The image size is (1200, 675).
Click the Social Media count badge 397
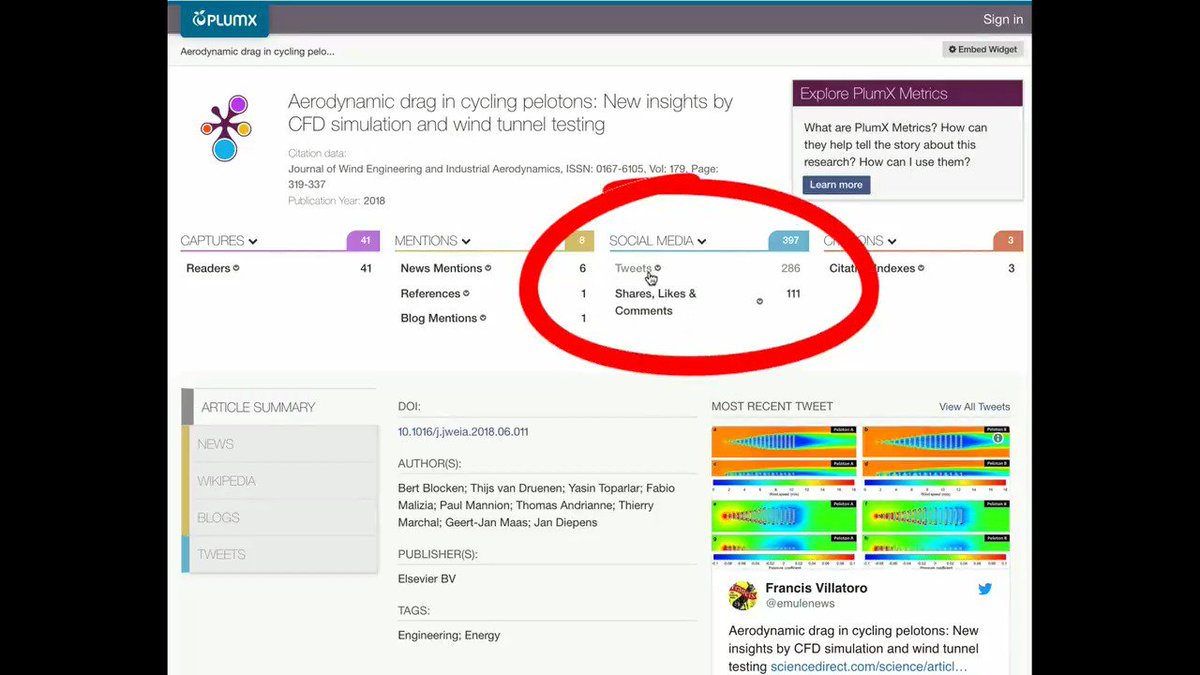pos(789,240)
